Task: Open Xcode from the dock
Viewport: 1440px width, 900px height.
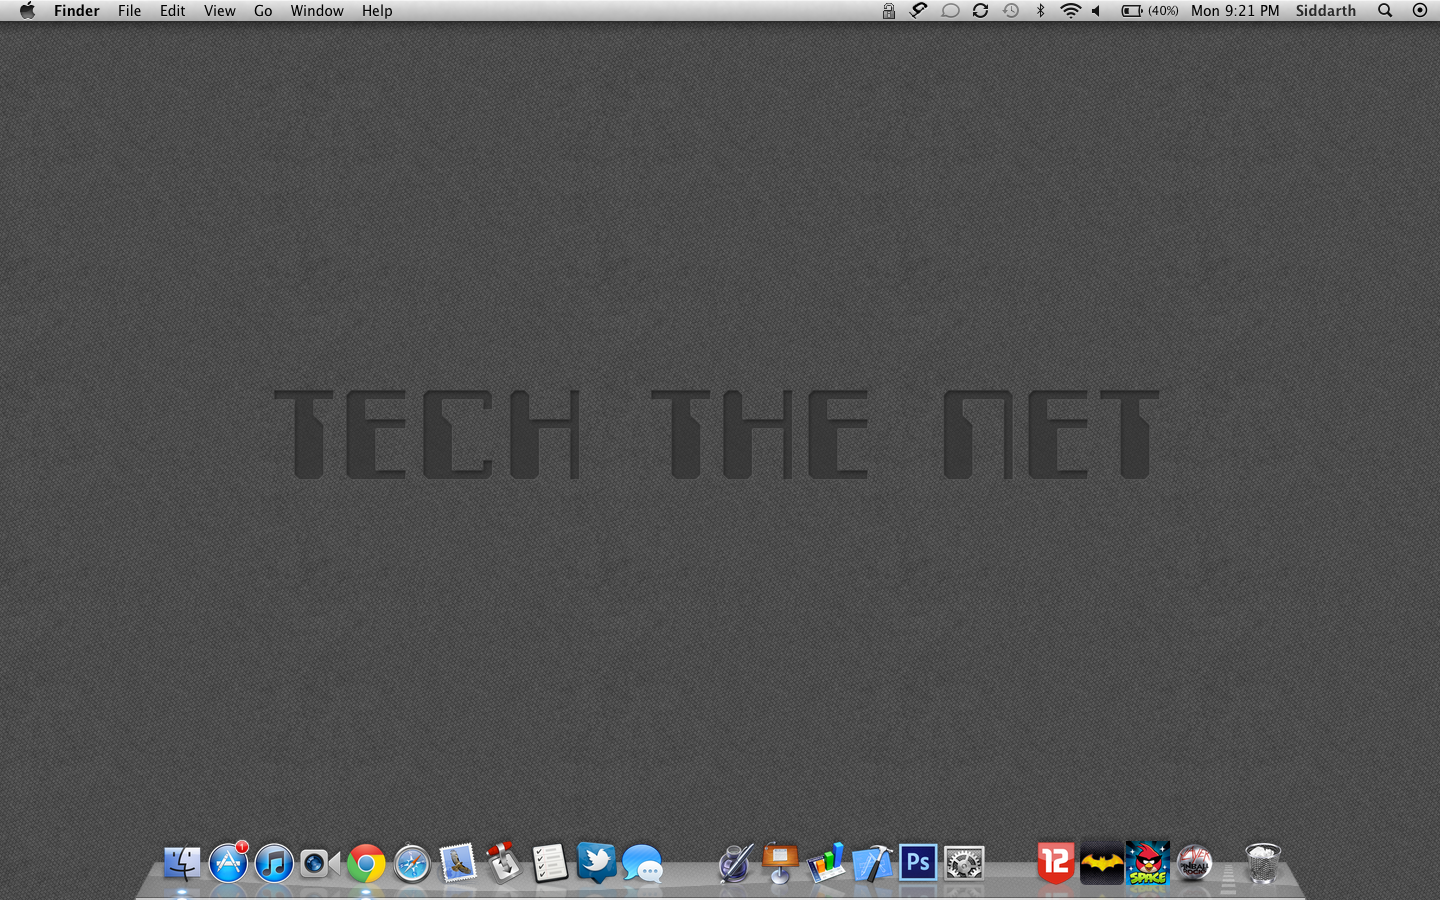Action: [872, 863]
